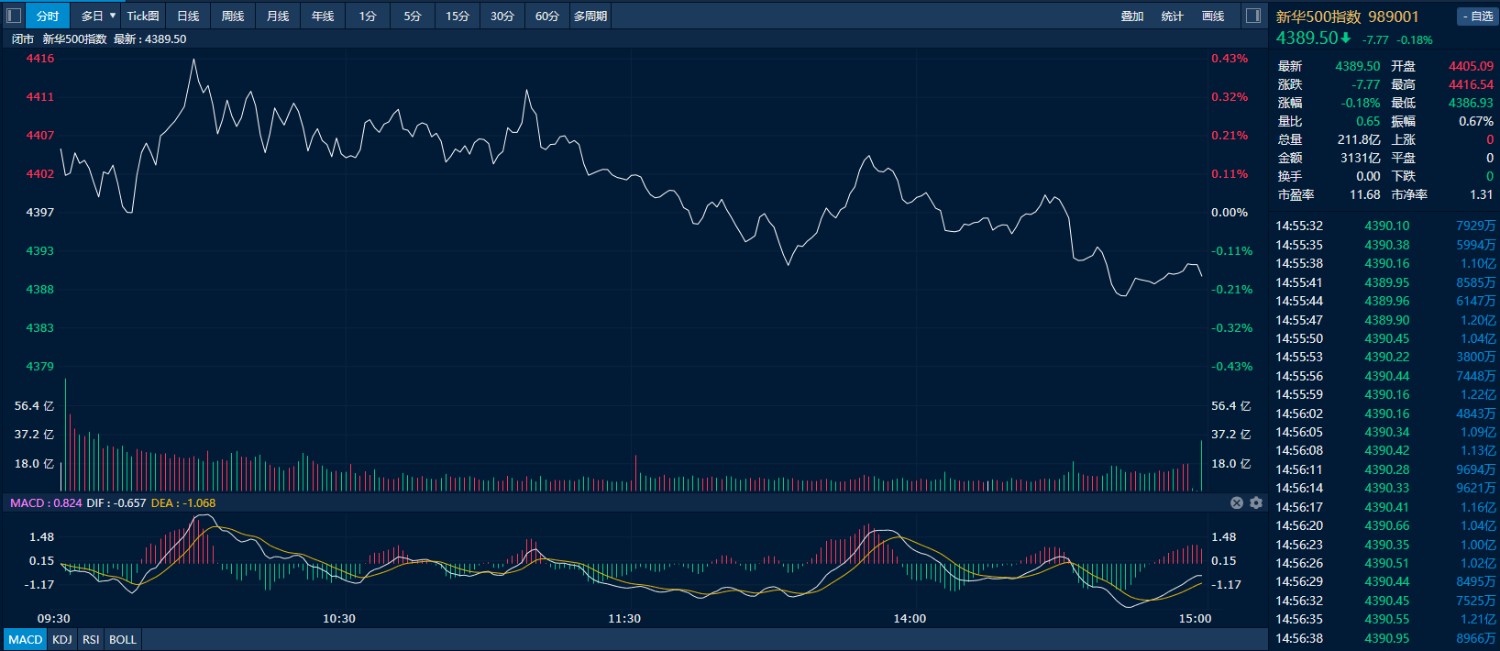Screen dimensions: 1500x651
Task: Open the 多周期 multi-period view
Action: click(589, 16)
